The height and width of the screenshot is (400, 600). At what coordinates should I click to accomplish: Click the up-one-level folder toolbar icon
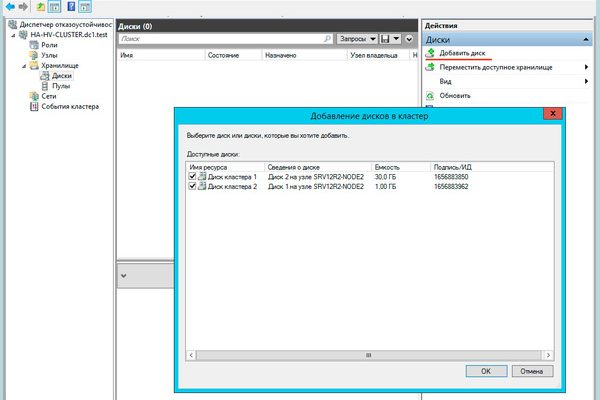[x=40, y=7]
